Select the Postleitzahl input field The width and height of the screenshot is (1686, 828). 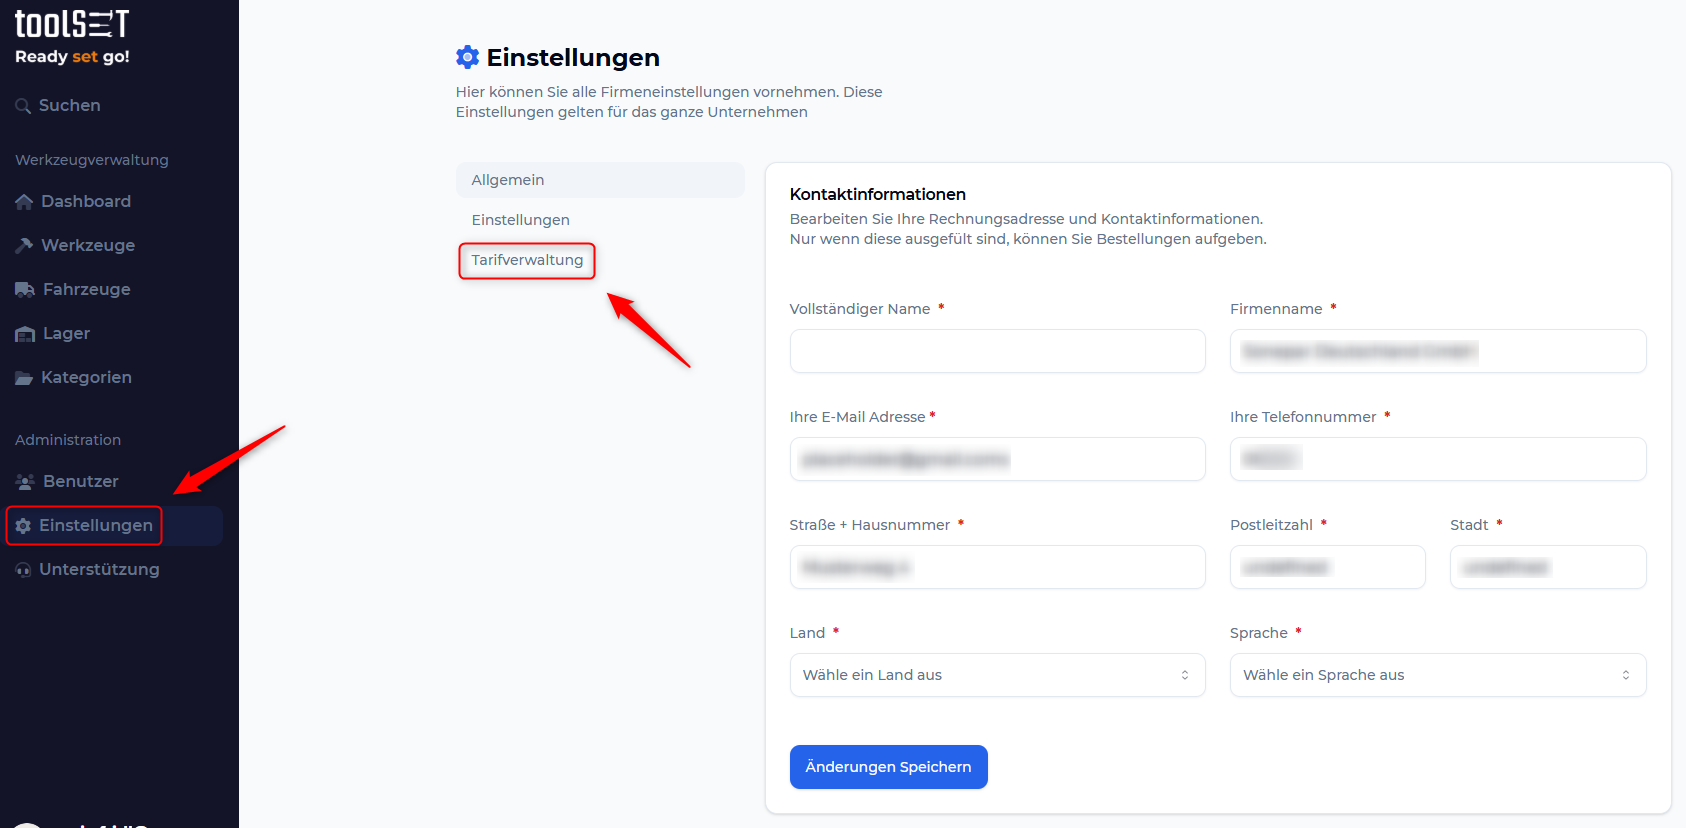1327,567
